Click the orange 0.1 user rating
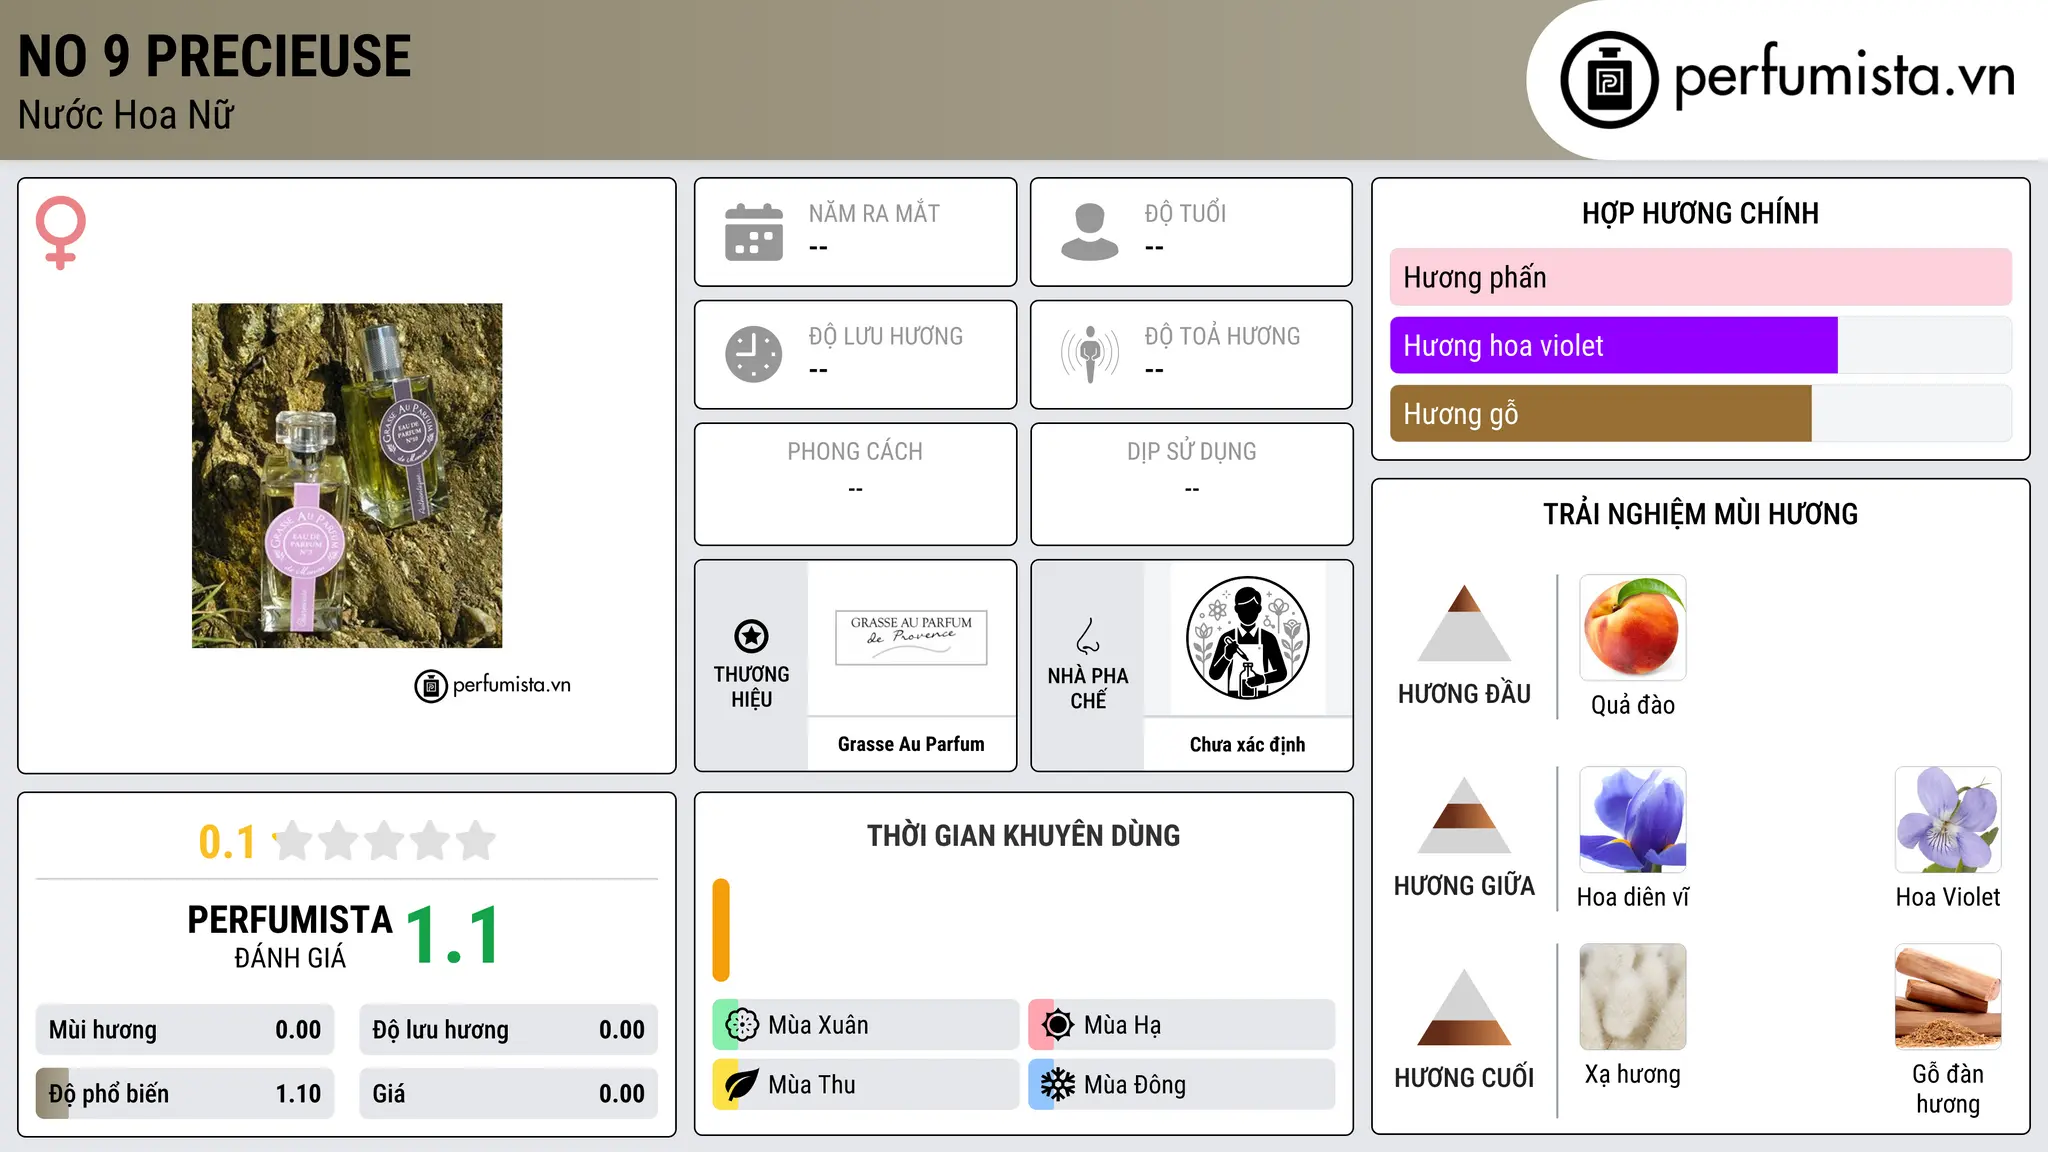This screenshot has height=1152, width=2048. click(227, 842)
